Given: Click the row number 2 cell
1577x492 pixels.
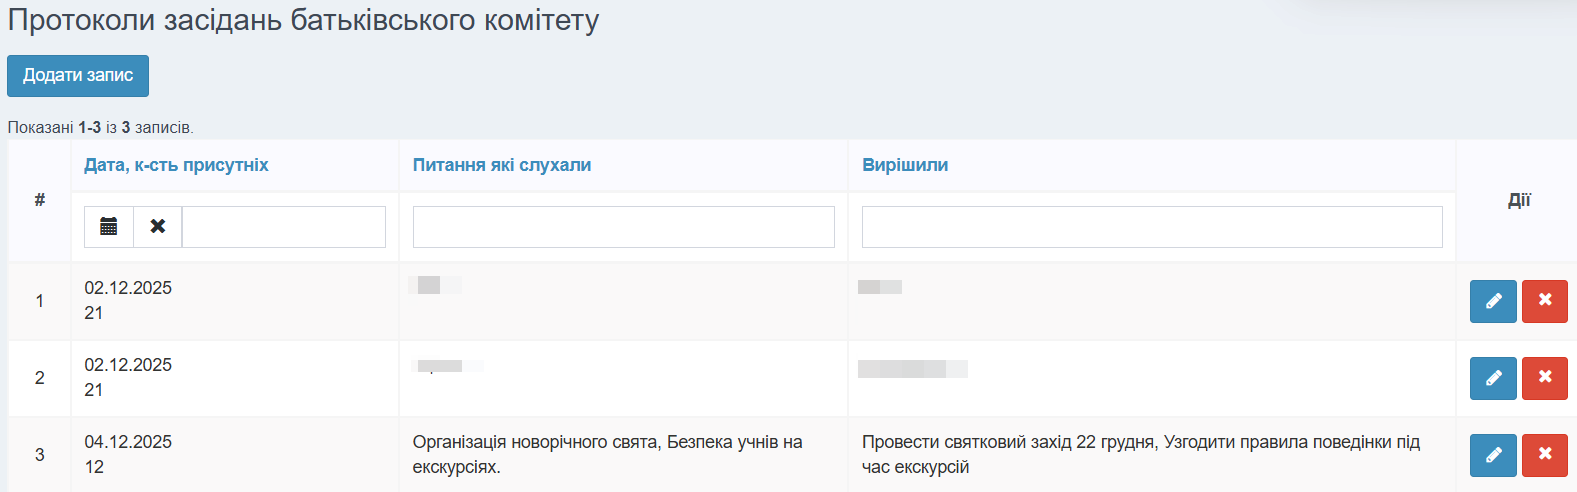Looking at the screenshot, I should (x=40, y=378).
